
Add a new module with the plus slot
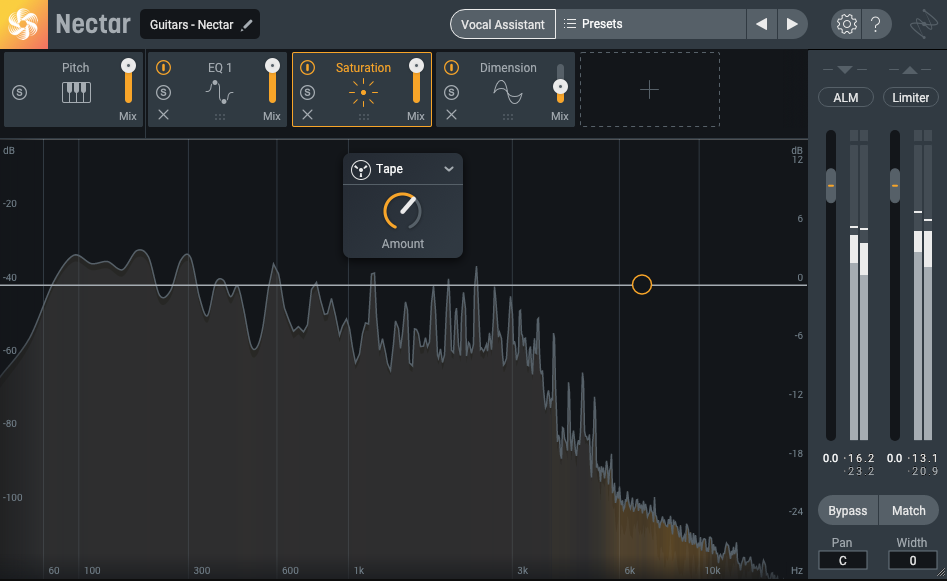(x=650, y=90)
